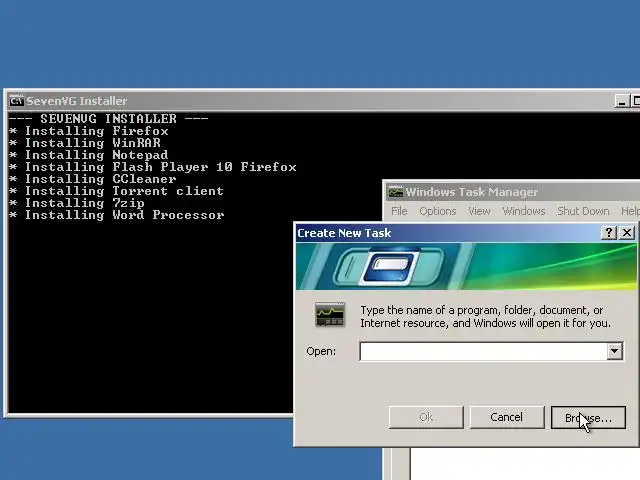Screen dimensions: 640x480
Task: Click the 'Type the name of a program' text
Action: (485, 316)
